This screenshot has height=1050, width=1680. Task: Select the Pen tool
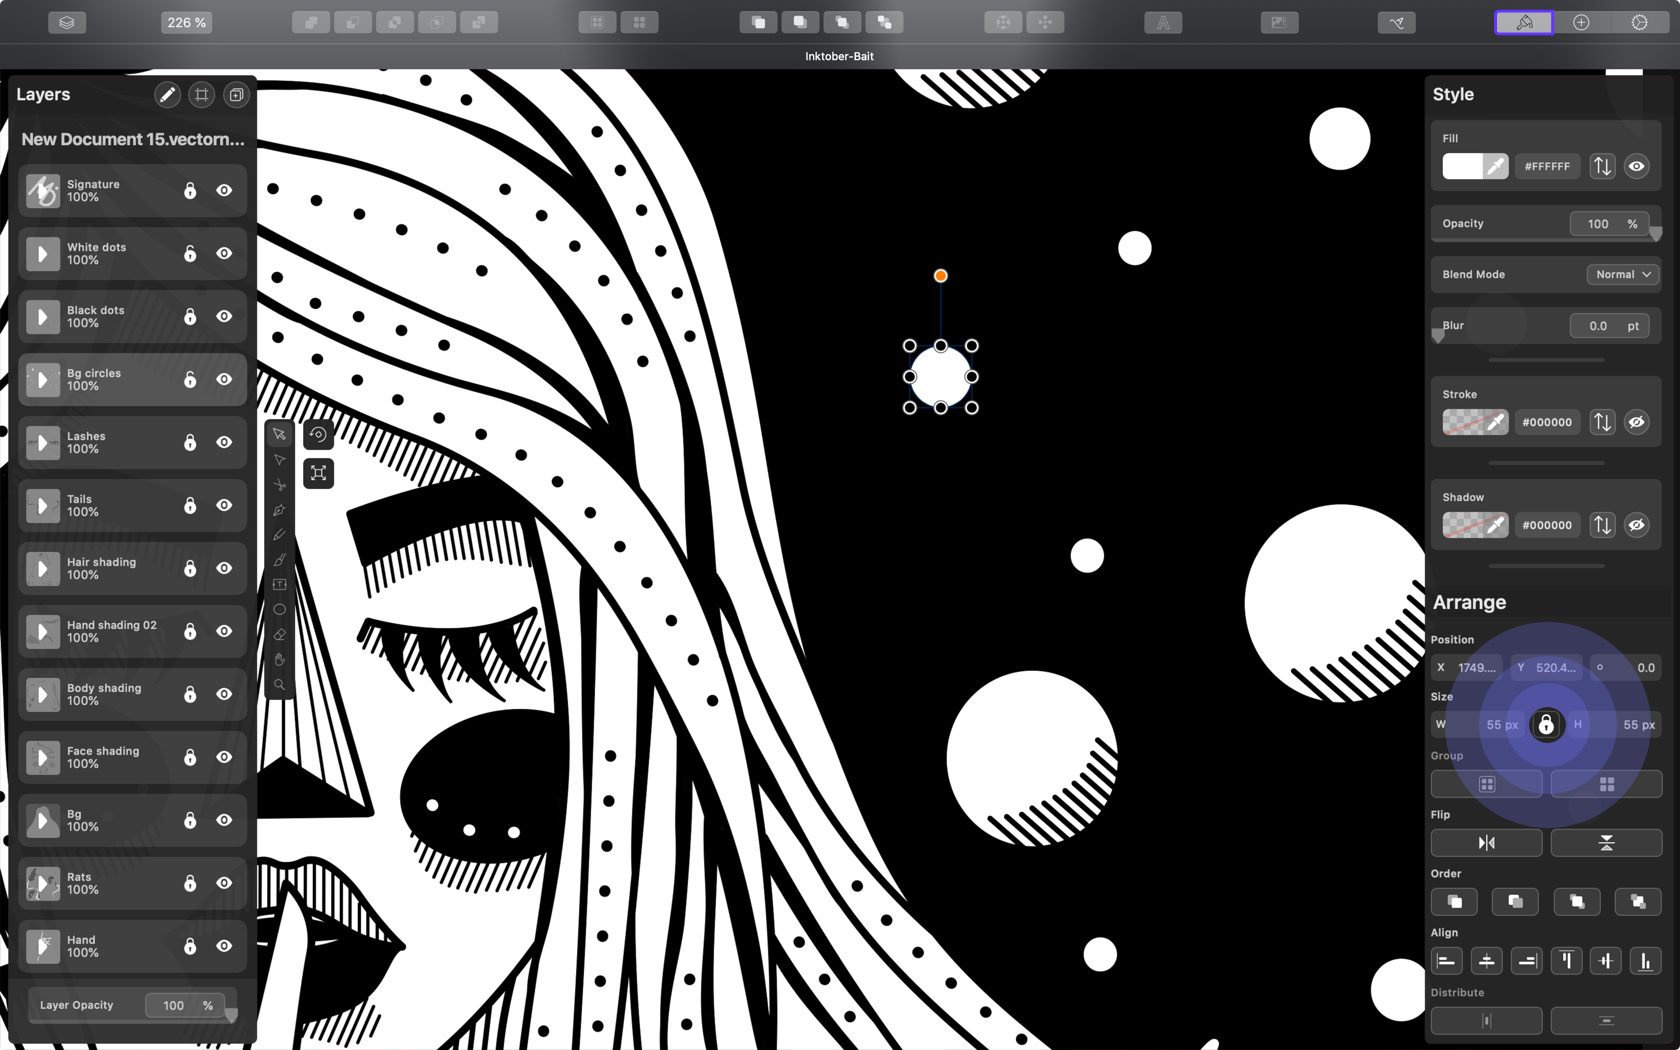click(x=280, y=510)
